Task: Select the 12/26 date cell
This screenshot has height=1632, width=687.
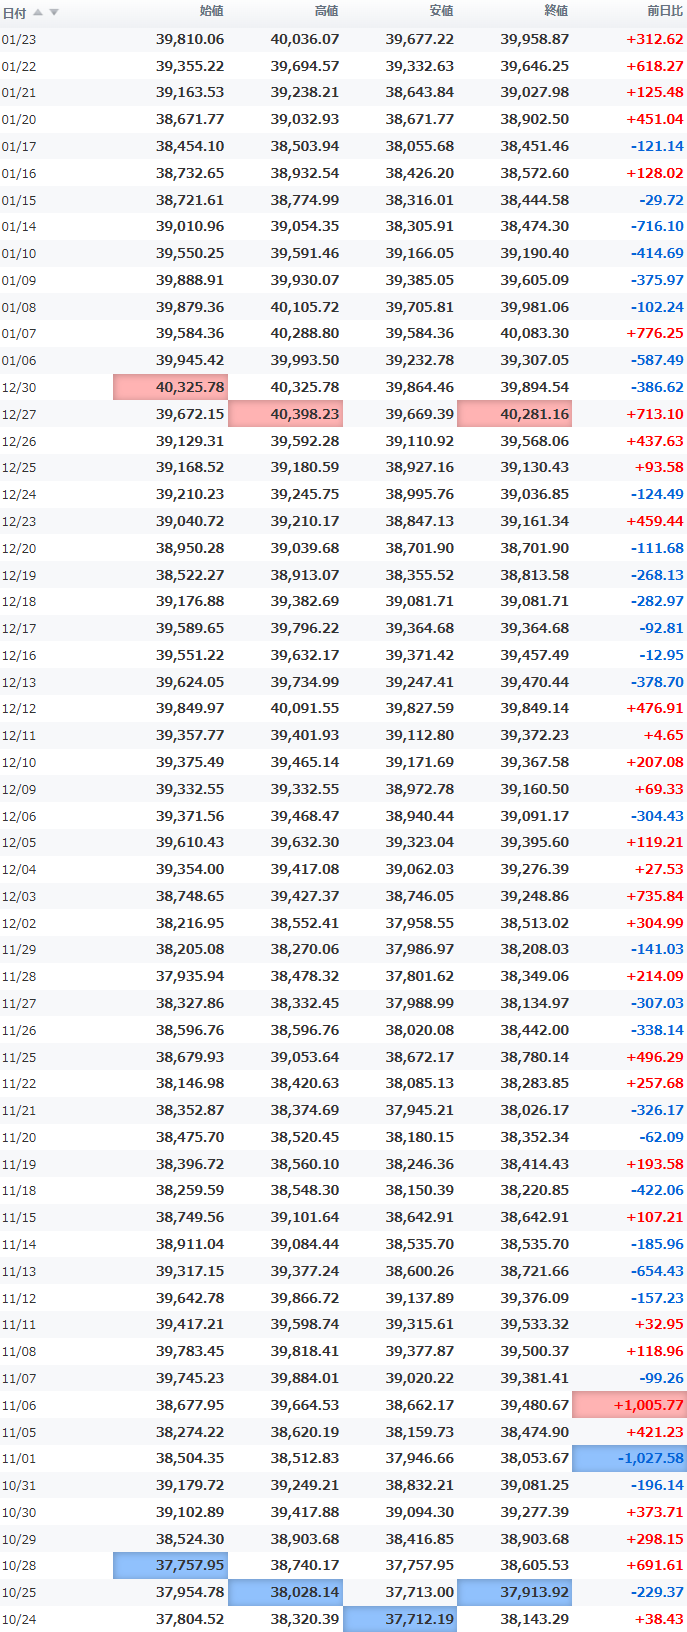Action: 19,441
